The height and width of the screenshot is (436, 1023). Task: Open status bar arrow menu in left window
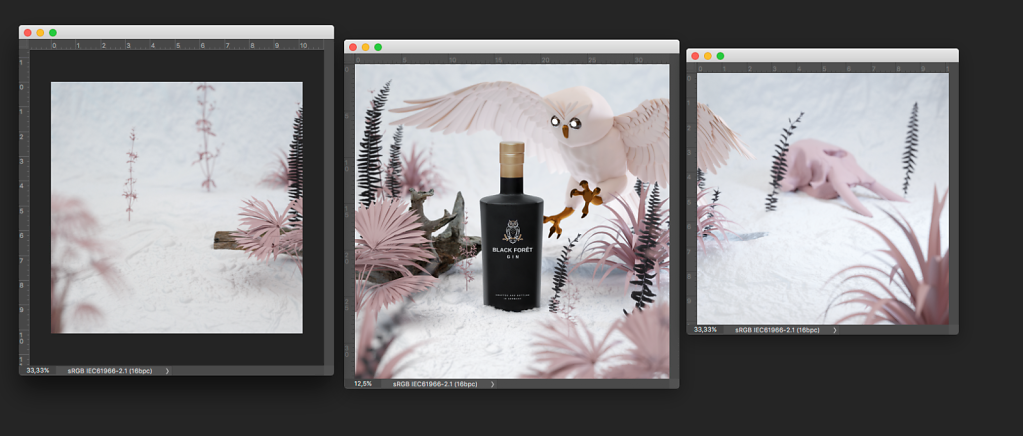(167, 371)
